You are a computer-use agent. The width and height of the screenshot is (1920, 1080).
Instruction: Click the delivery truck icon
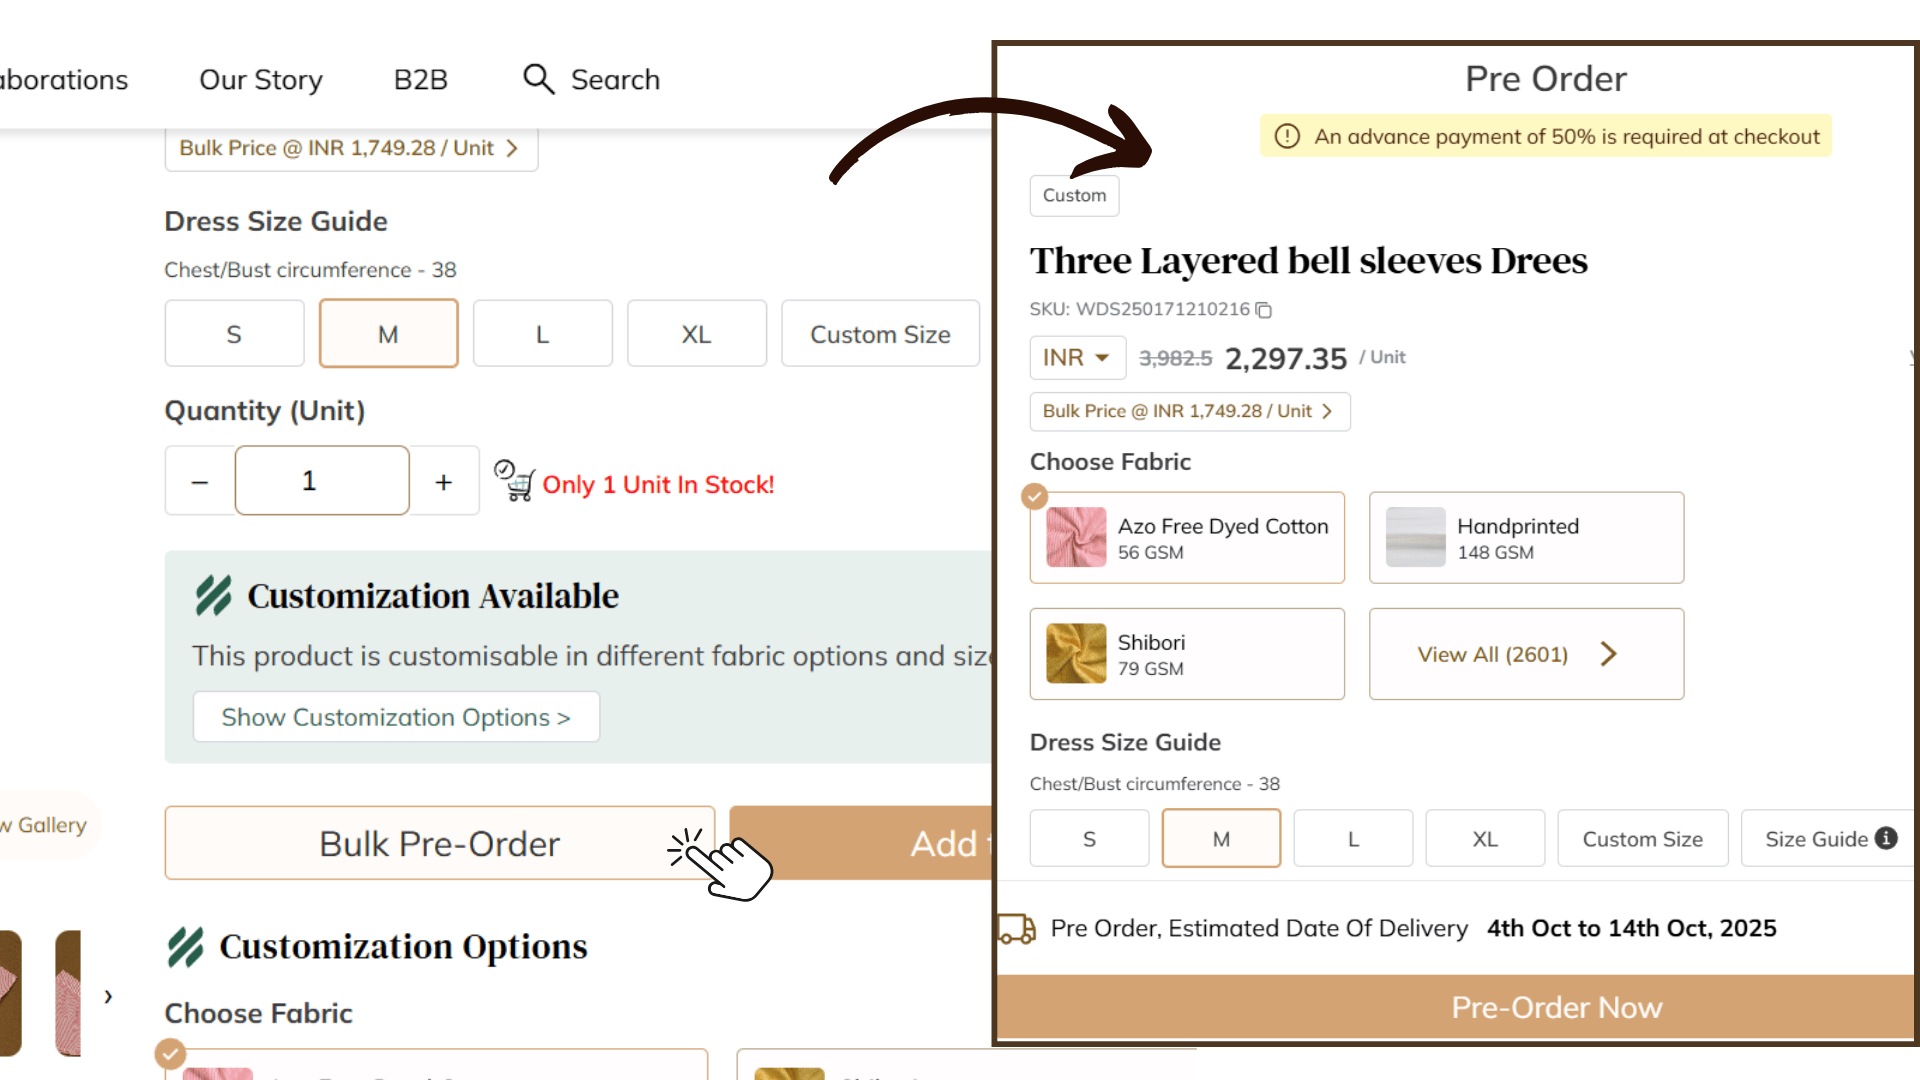[1016, 929]
